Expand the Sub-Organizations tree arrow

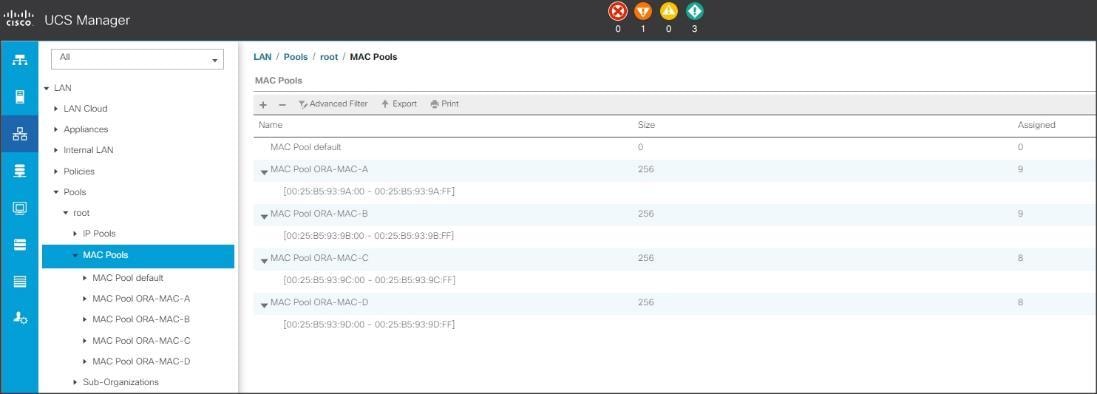(x=76, y=382)
